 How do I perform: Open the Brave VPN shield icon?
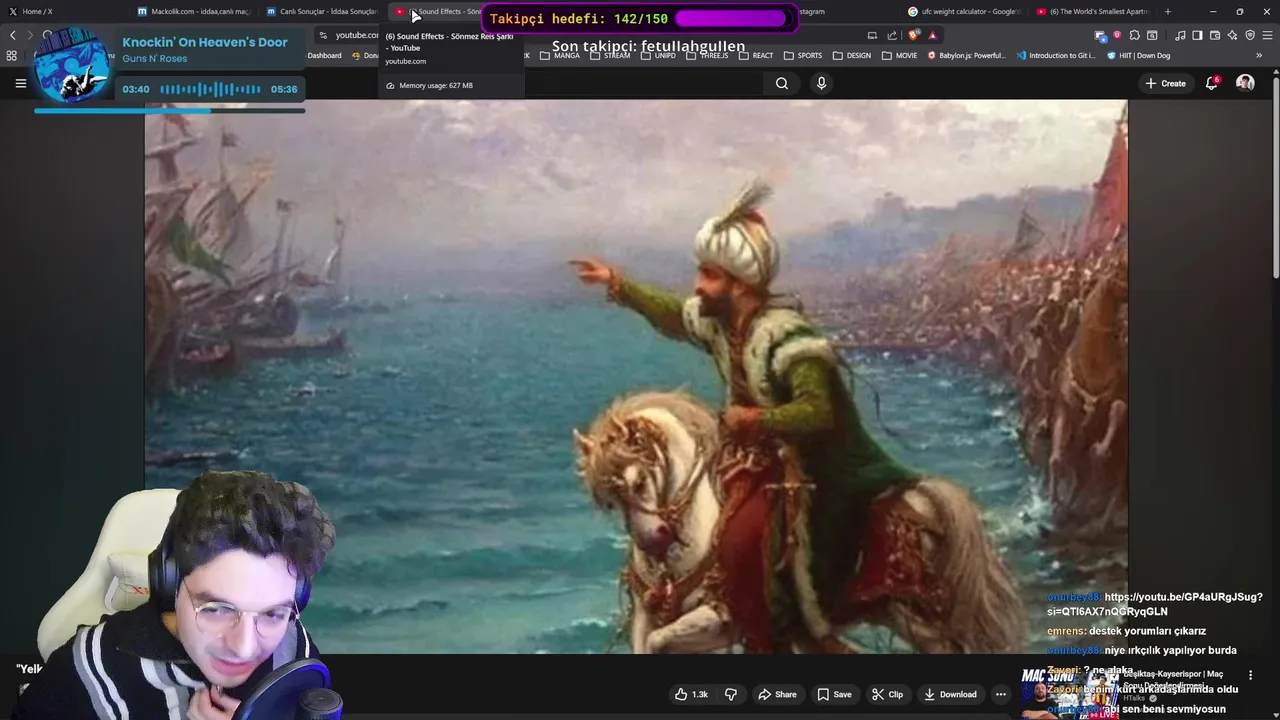pyautogui.click(x=1250, y=35)
